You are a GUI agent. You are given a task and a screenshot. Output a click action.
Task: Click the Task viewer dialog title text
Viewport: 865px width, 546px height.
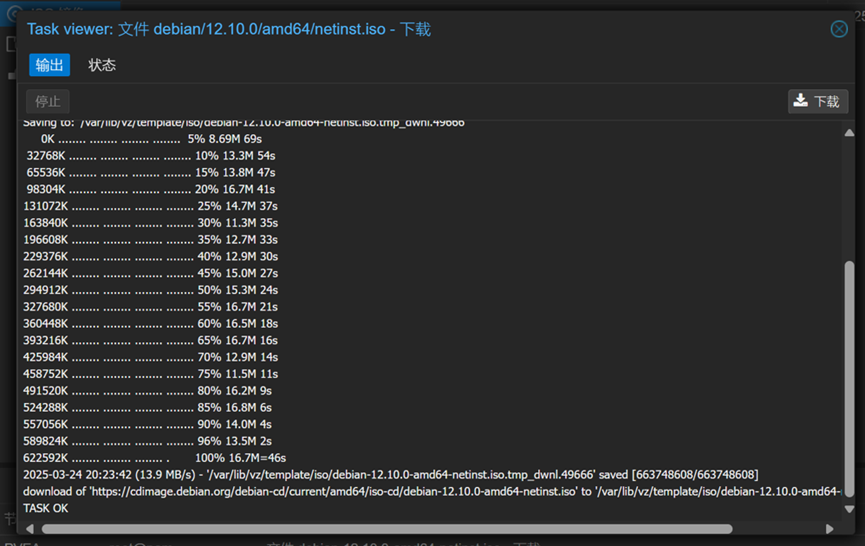229,29
